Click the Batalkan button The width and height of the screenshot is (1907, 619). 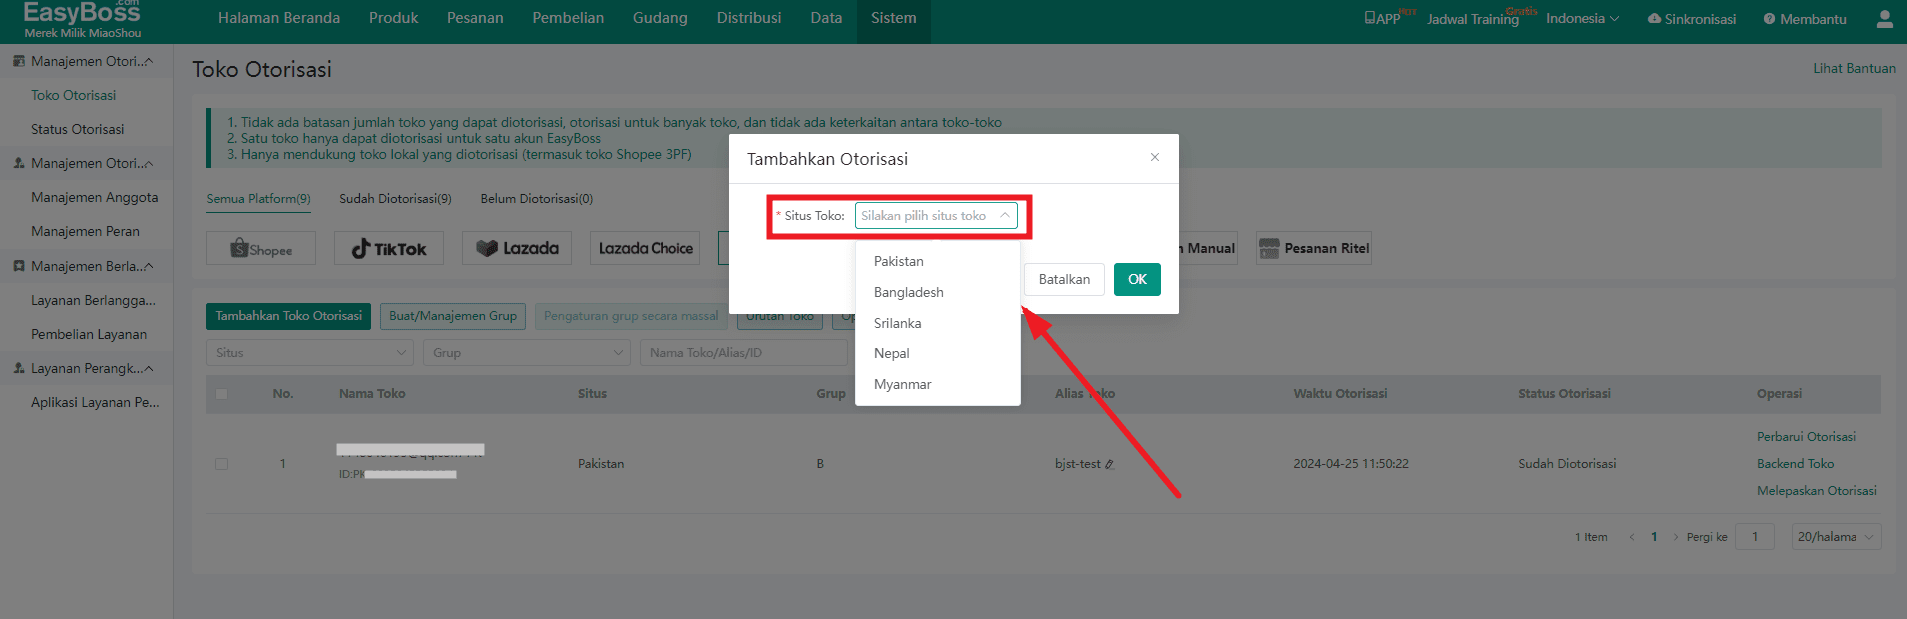[x=1064, y=279]
